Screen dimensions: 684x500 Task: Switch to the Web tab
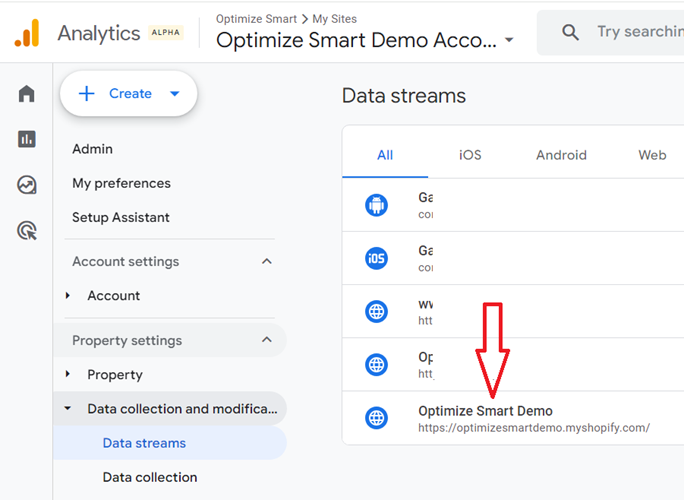(x=652, y=155)
